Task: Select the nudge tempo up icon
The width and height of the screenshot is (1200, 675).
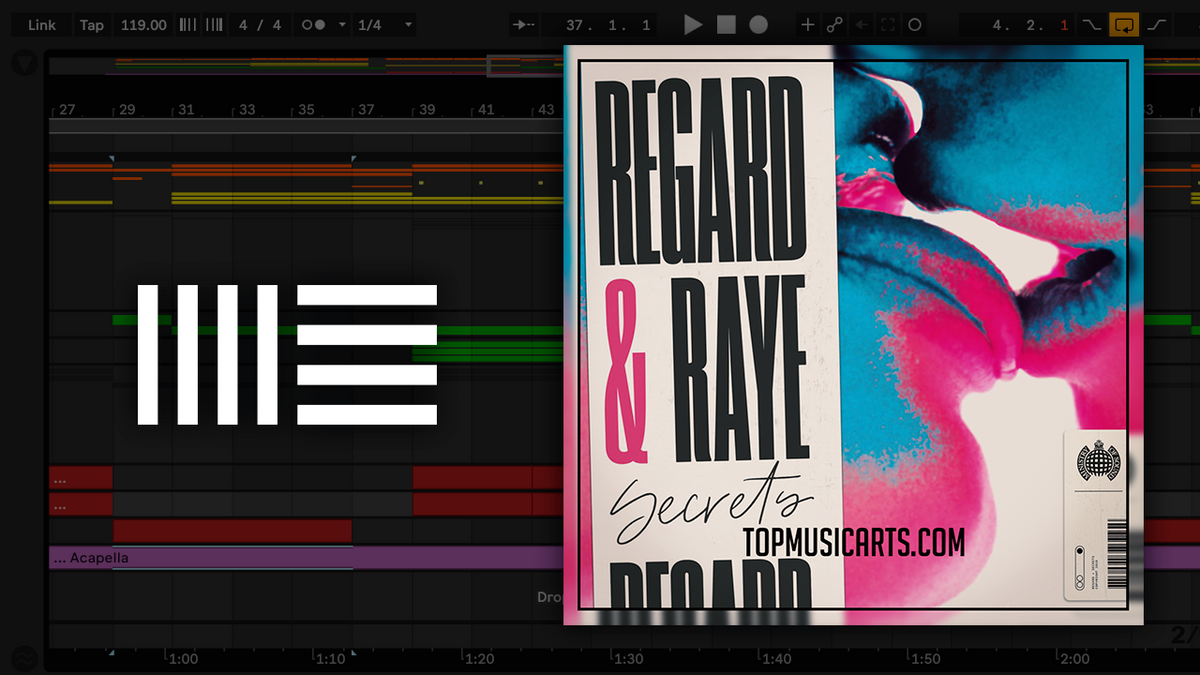Action: coord(214,24)
